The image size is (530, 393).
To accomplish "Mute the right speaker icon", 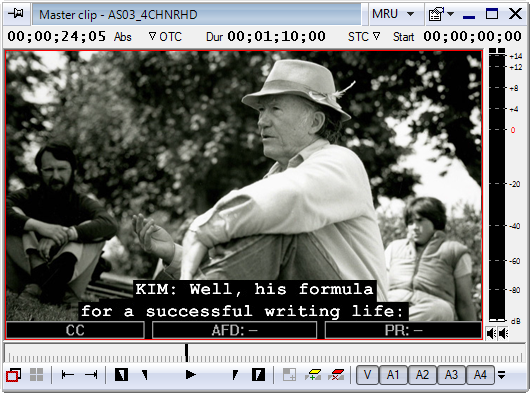I will click(503, 334).
